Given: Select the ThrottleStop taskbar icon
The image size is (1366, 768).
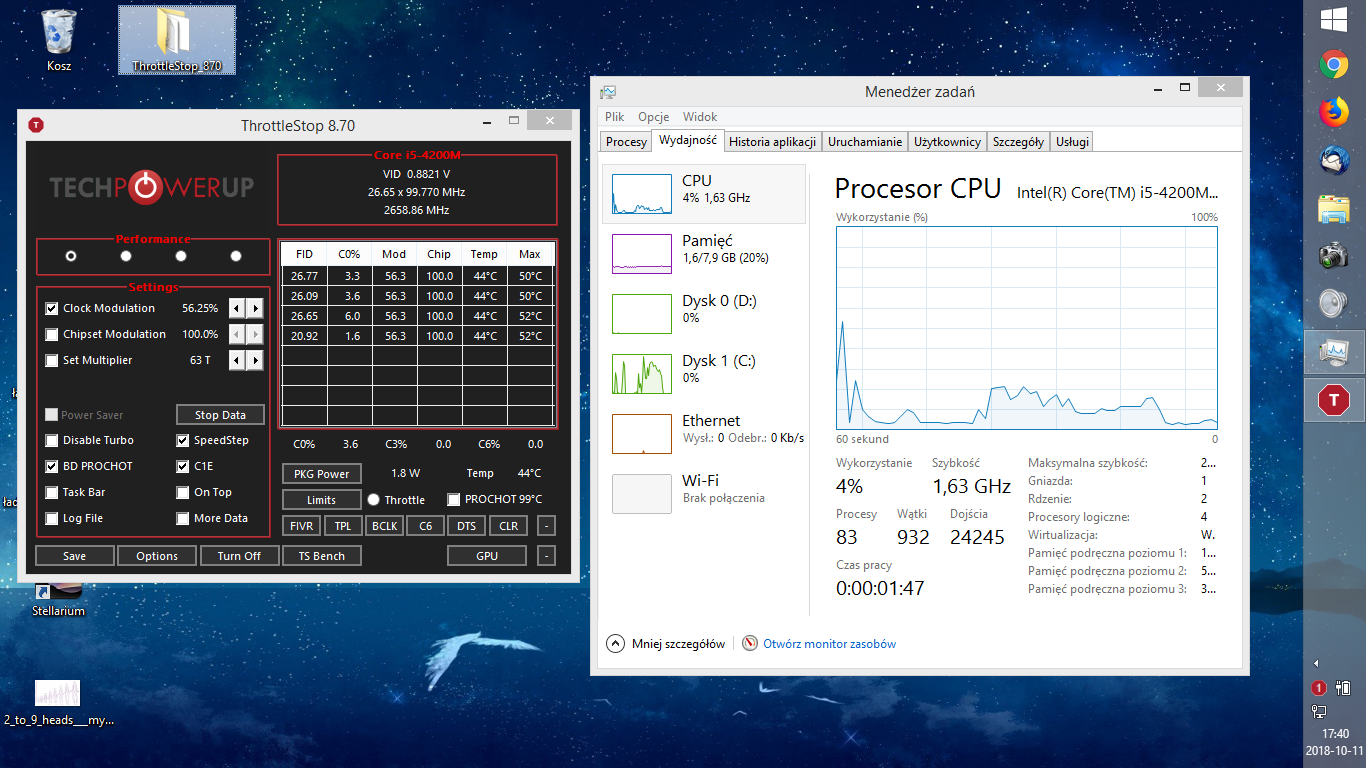Looking at the screenshot, I should 1333,400.
